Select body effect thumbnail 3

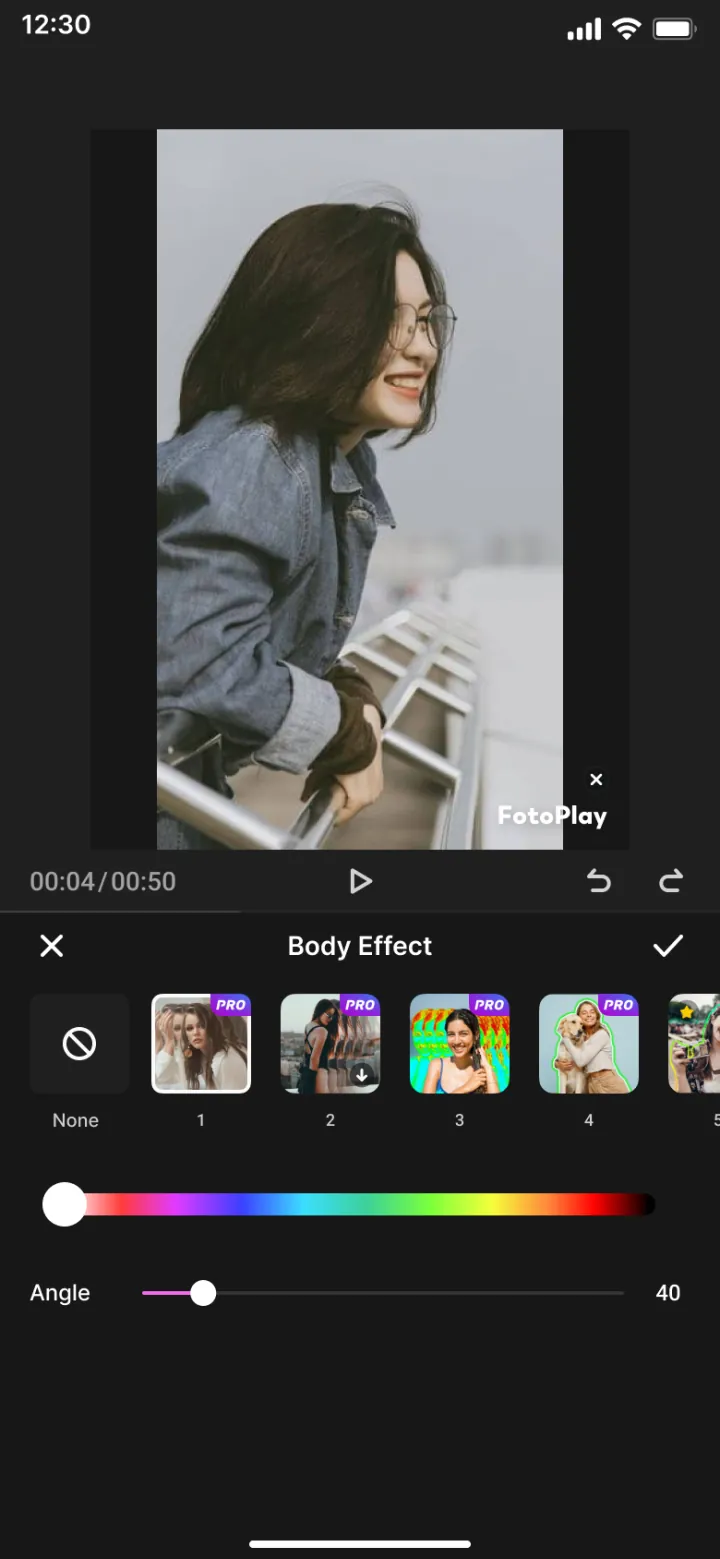tap(460, 1044)
